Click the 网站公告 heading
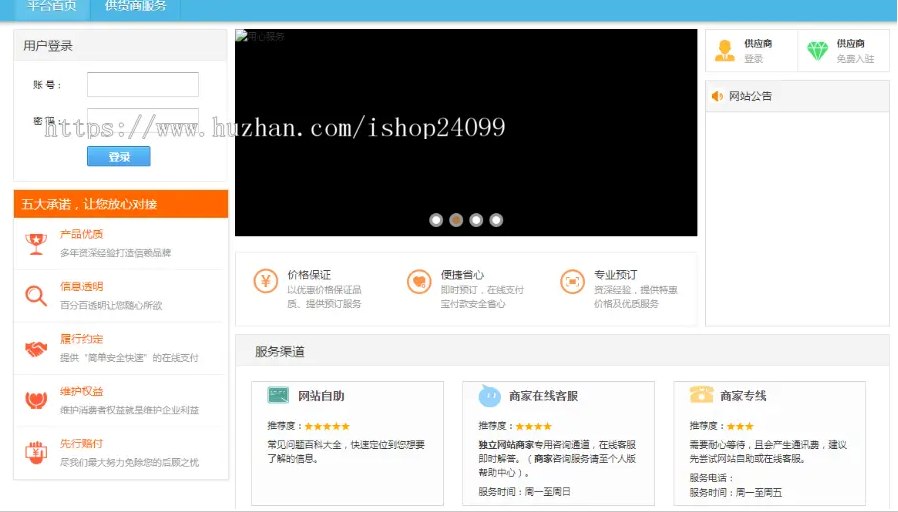Screen dimensions: 898x512 [x=750, y=96]
